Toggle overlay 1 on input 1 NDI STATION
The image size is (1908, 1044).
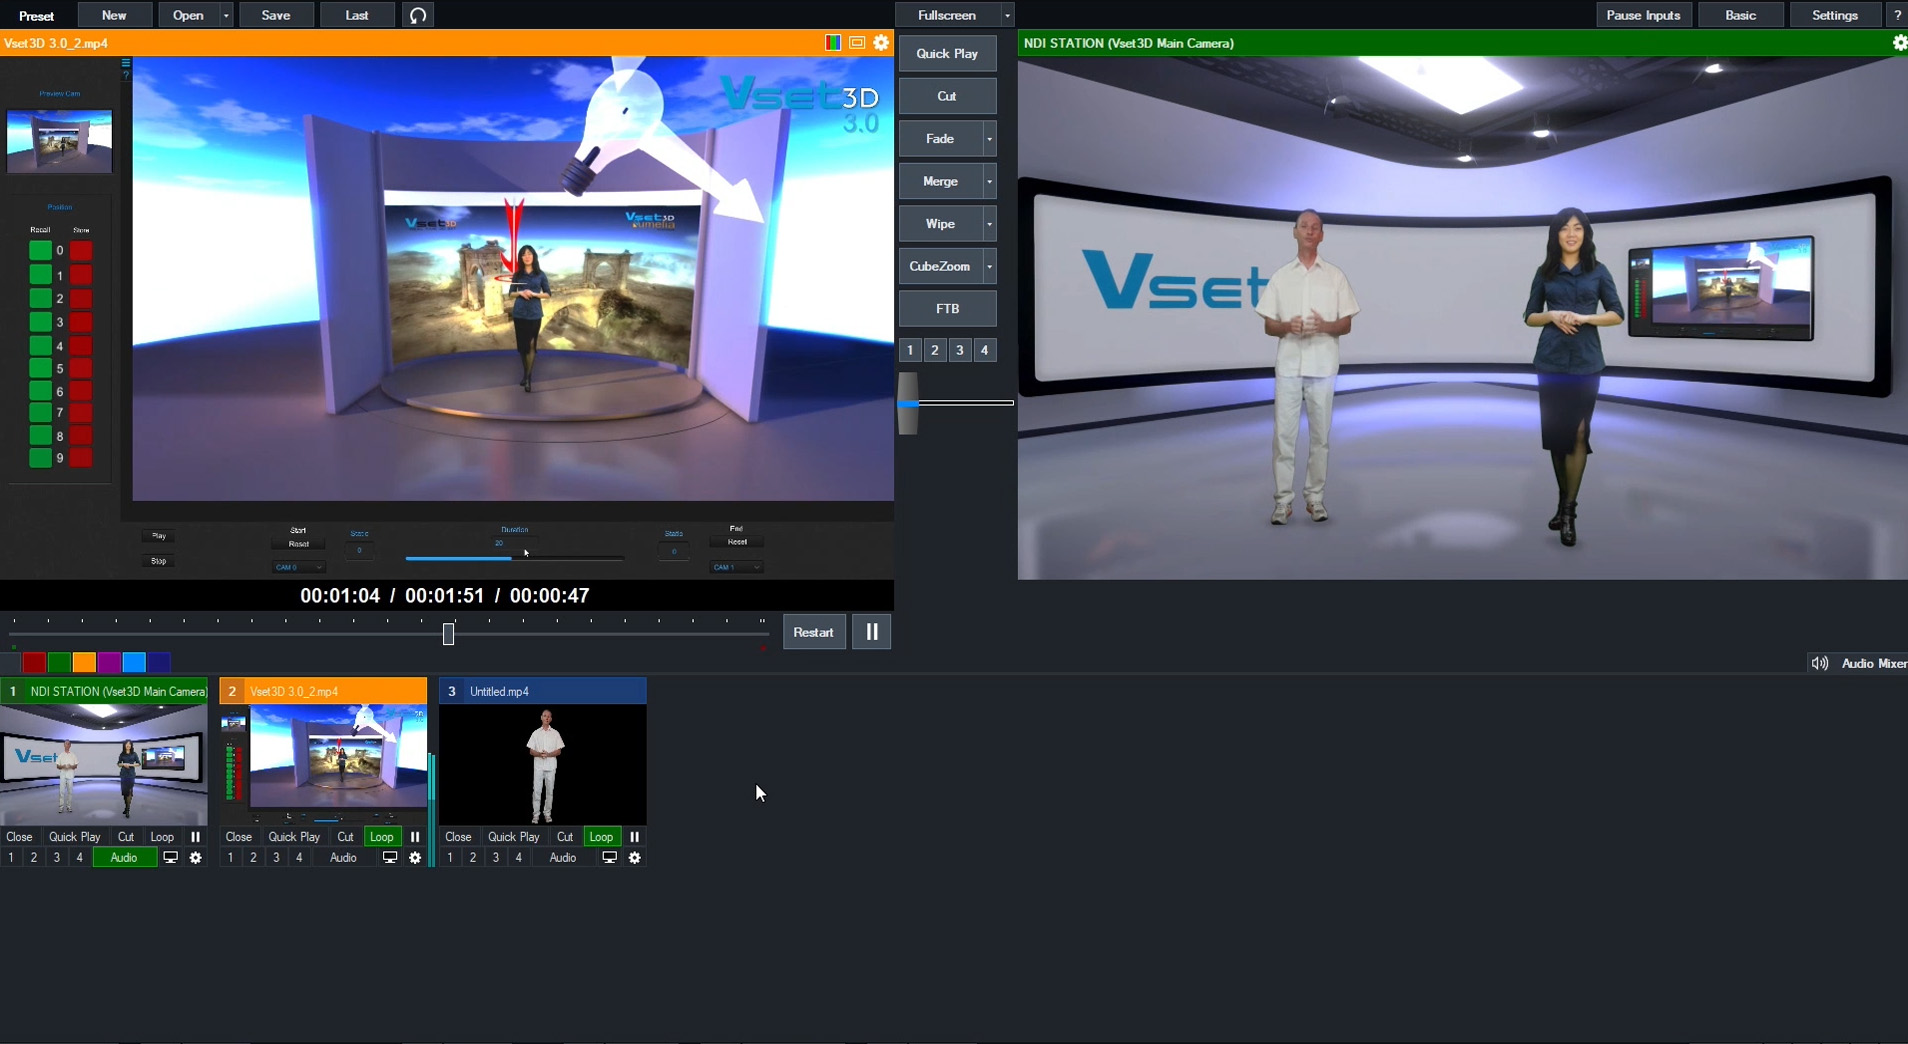tap(11, 858)
